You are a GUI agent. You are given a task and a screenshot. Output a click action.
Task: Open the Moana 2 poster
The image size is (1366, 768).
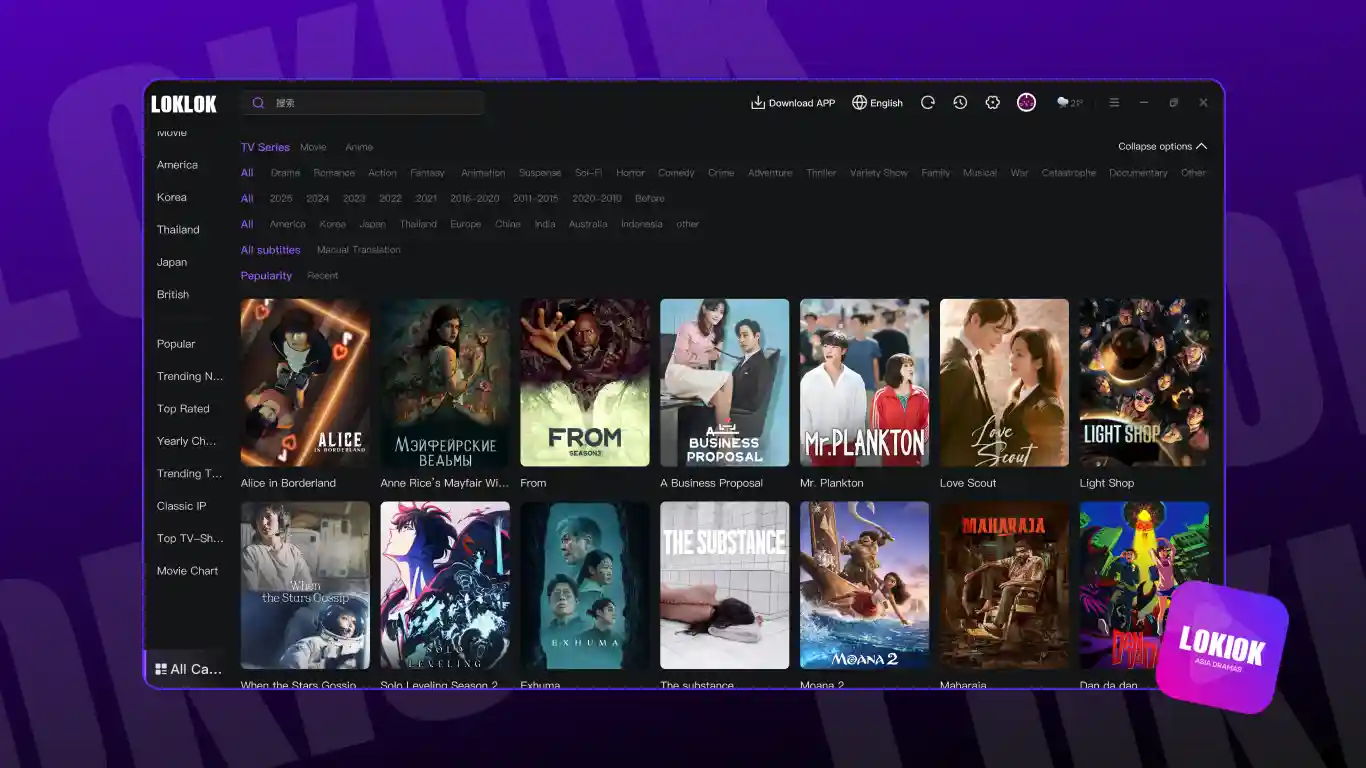[x=865, y=585]
